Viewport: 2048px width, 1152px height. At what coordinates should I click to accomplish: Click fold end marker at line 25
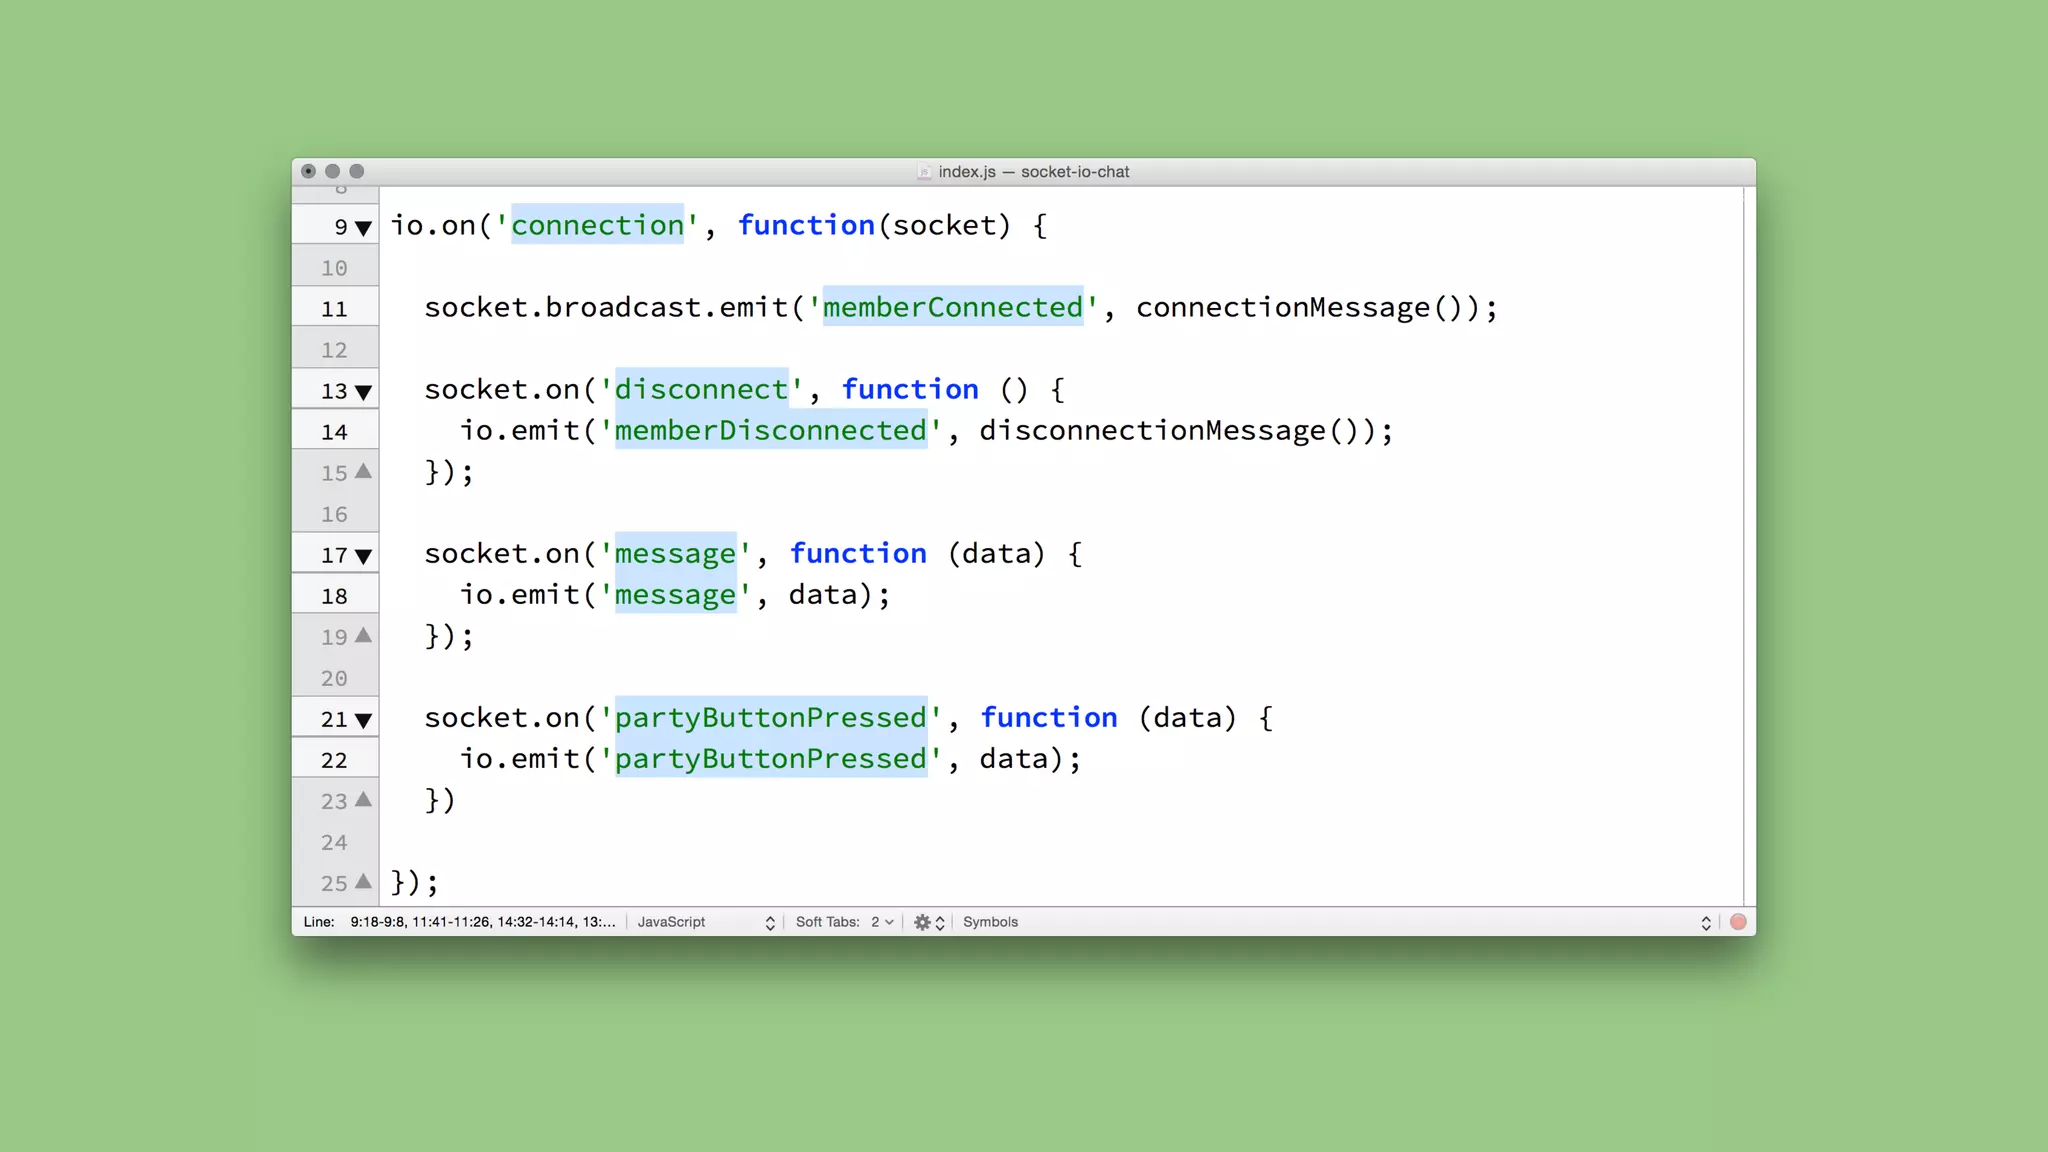click(363, 881)
